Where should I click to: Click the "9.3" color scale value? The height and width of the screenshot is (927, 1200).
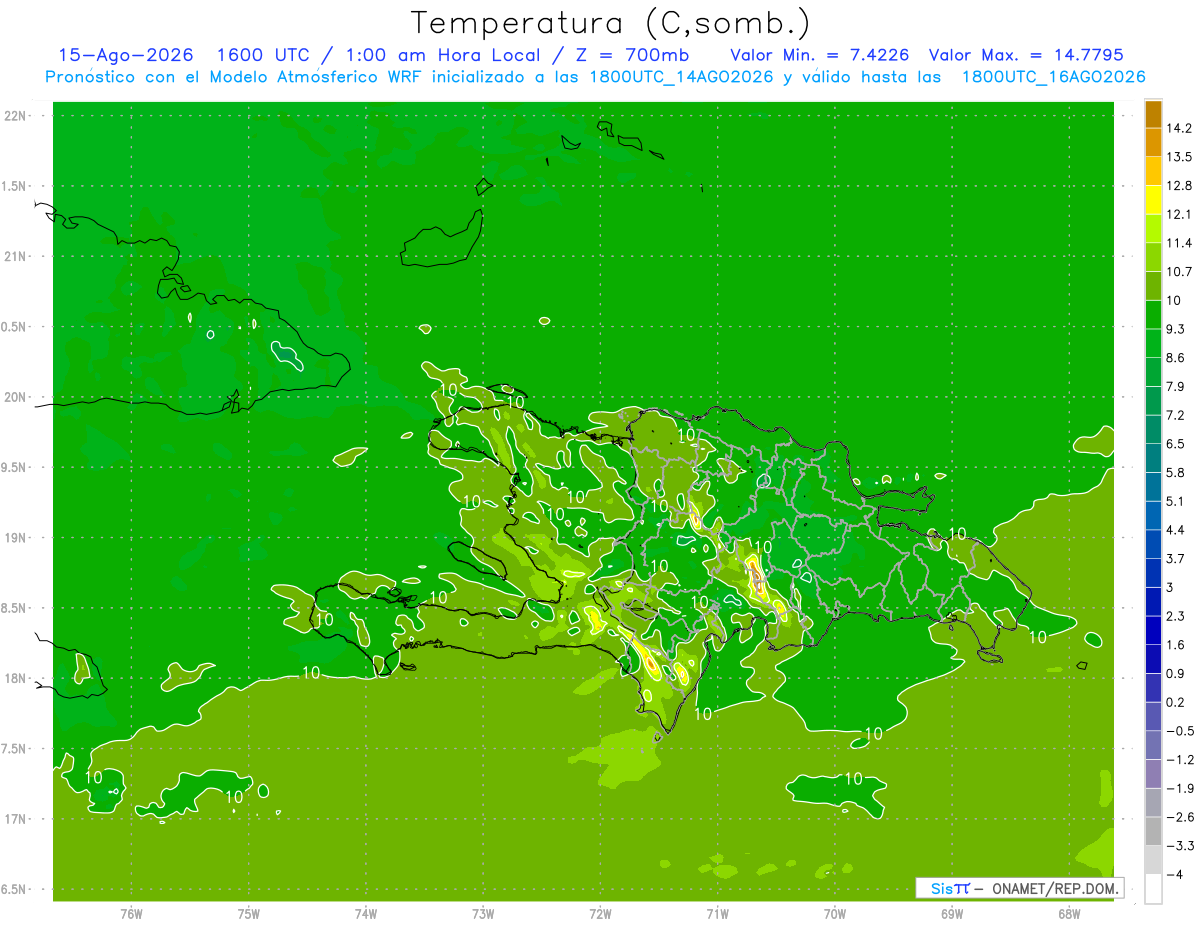click(x=1176, y=329)
